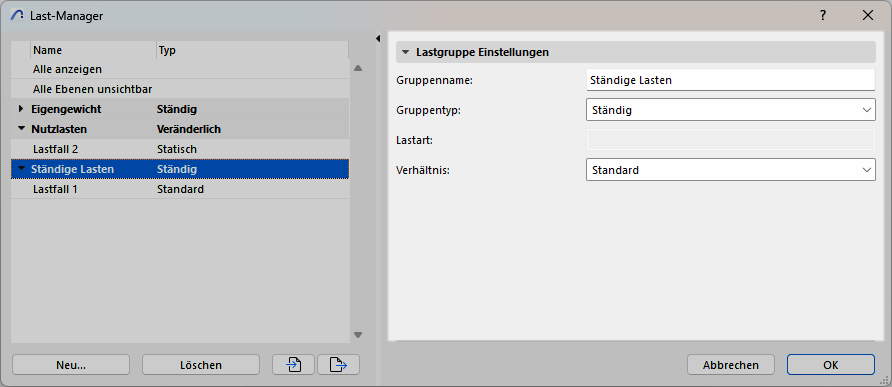Collapse the Ständige Lasten group

pyautogui.click(x=22, y=169)
